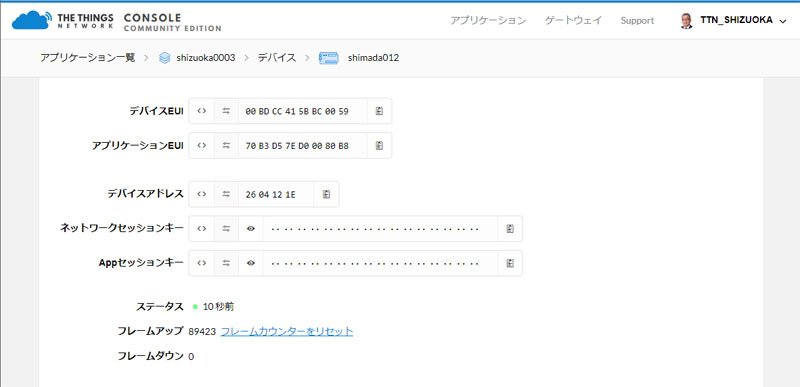Toggle hex format for Appセッションキー
Image resolution: width=800 pixels, height=387 pixels.
(202, 263)
